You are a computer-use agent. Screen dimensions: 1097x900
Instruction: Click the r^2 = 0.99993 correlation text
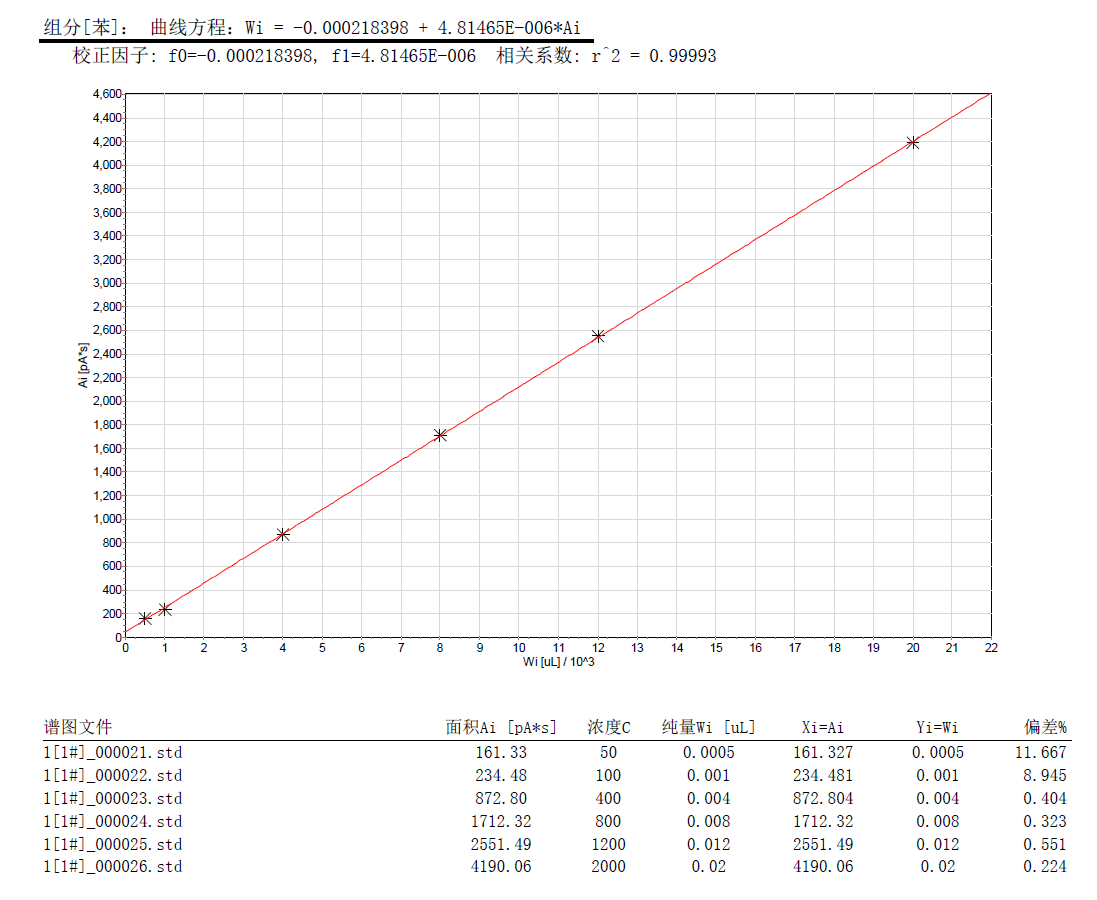pyautogui.click(x=654, y=57)
